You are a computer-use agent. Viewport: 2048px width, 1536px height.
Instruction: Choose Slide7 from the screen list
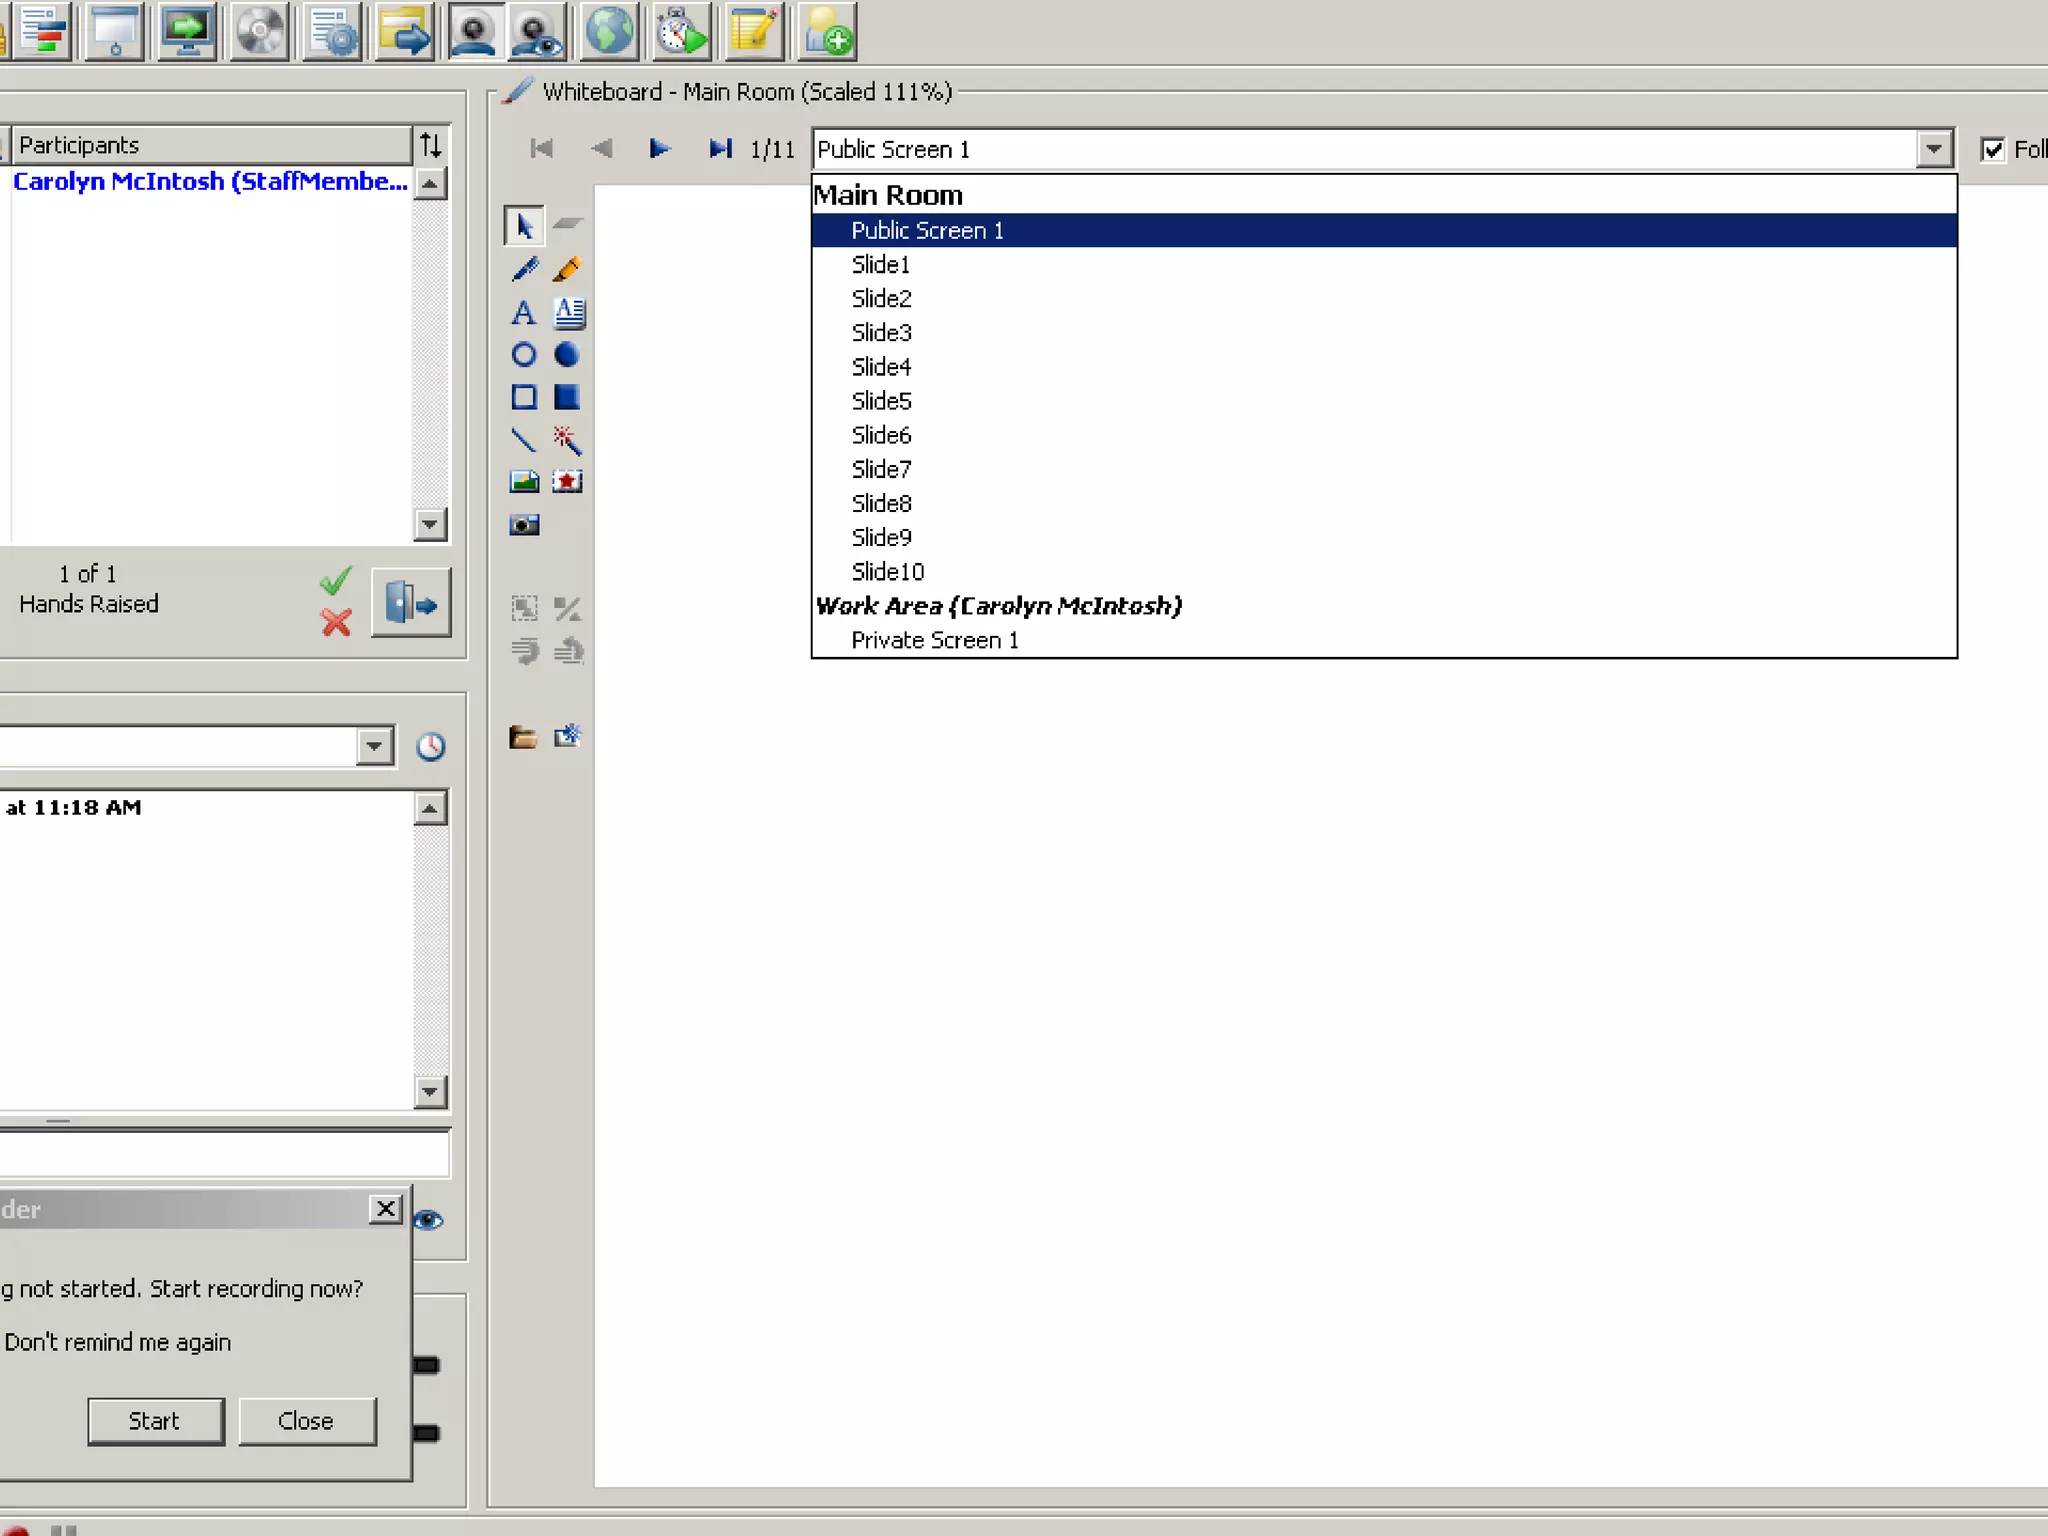click(x=1384, y=469)
